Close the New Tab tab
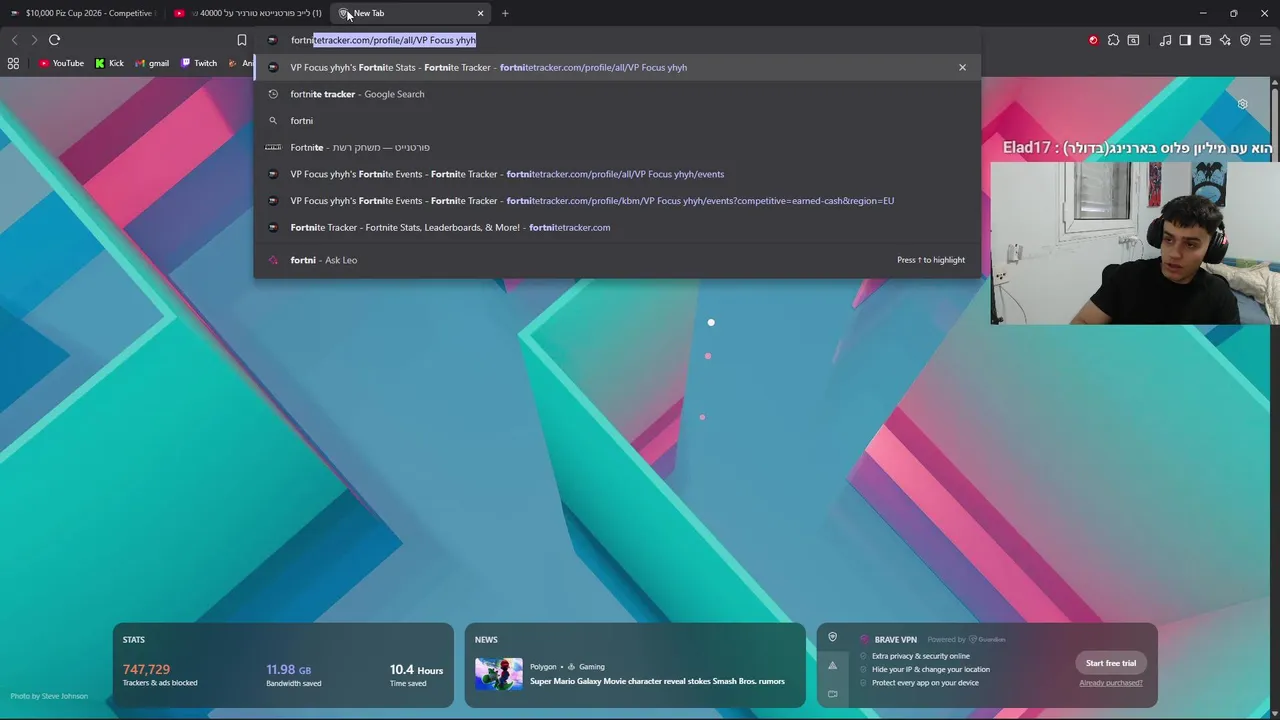Viewport: 1280px width, 720px height. pyautogui.click(x=480, y=13)
